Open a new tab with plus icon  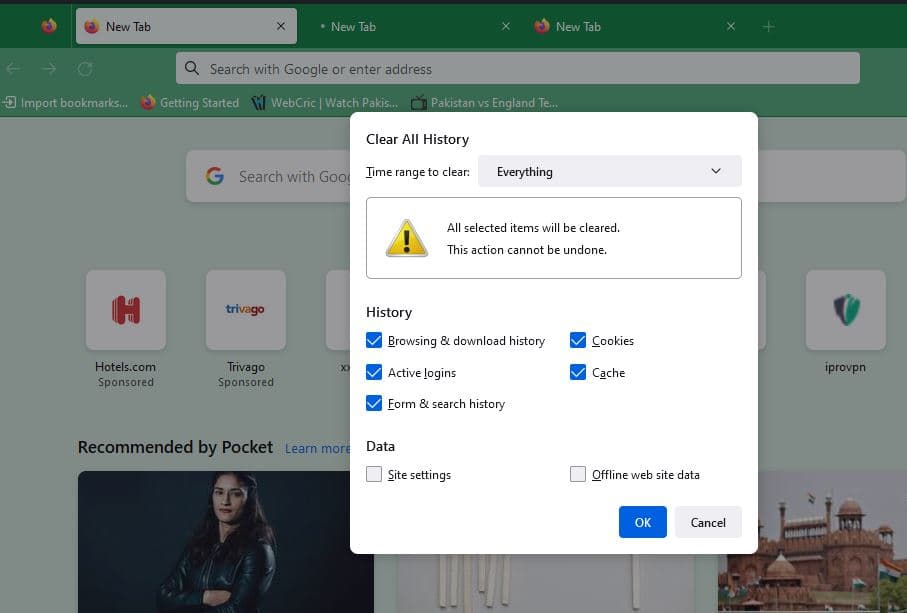[x=768, y=27]
